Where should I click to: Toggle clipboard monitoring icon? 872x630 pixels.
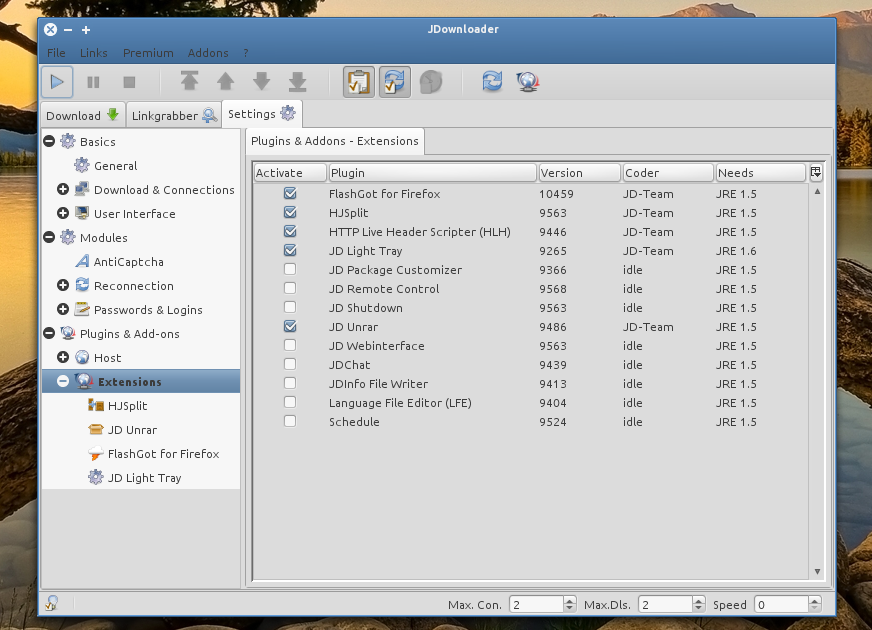click(359, 82)
